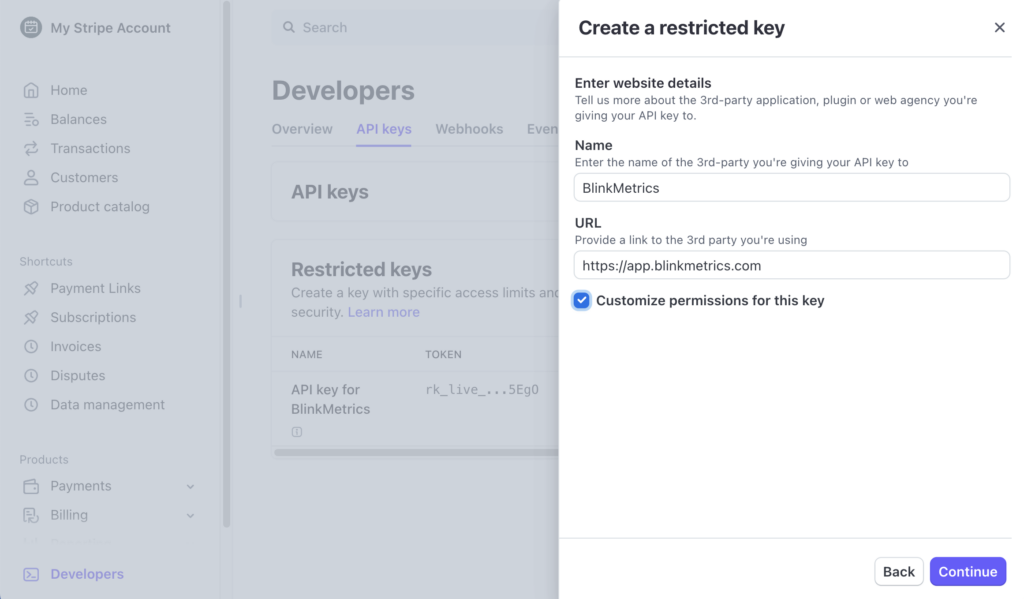1024x599 pixels.
Task: Click the Home icon in sidebar
Action: [x=32, y=90]
